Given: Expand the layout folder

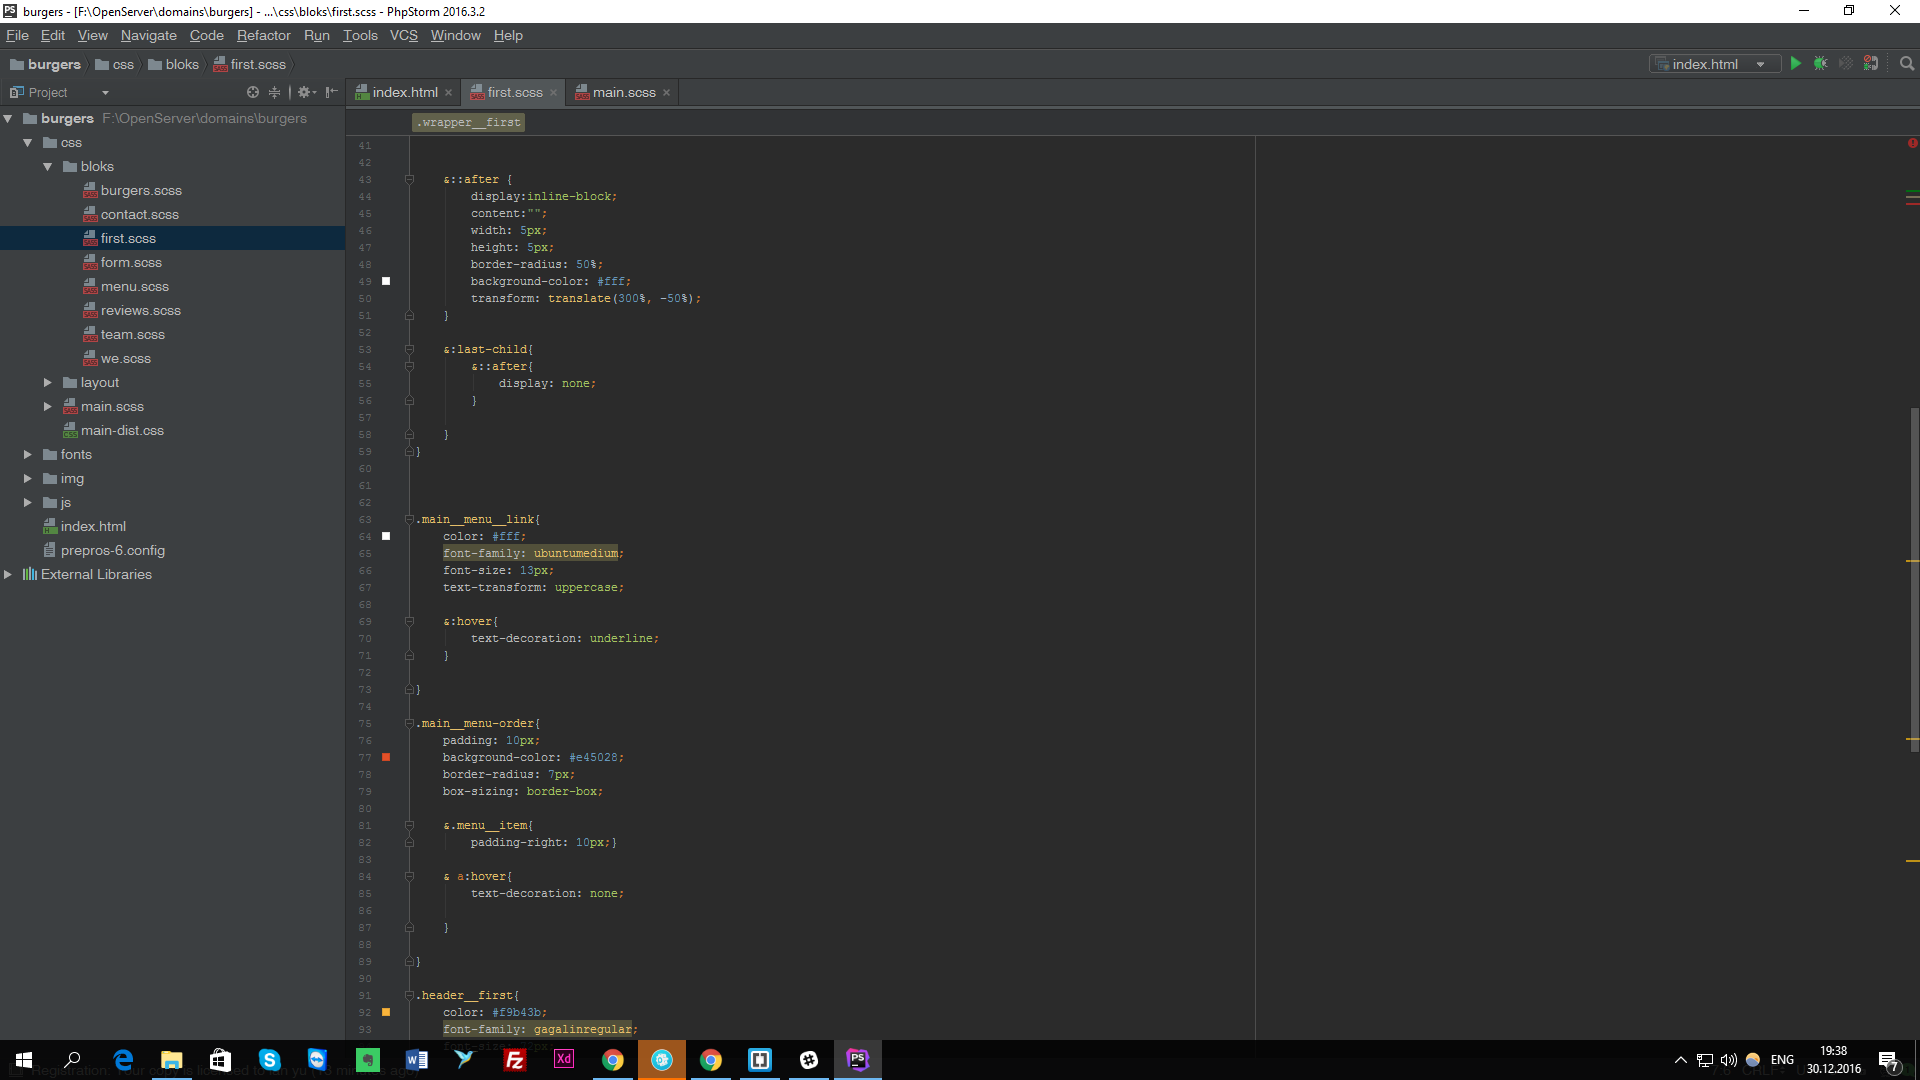Looking at the screenshot, I should [x=48, y=382].
